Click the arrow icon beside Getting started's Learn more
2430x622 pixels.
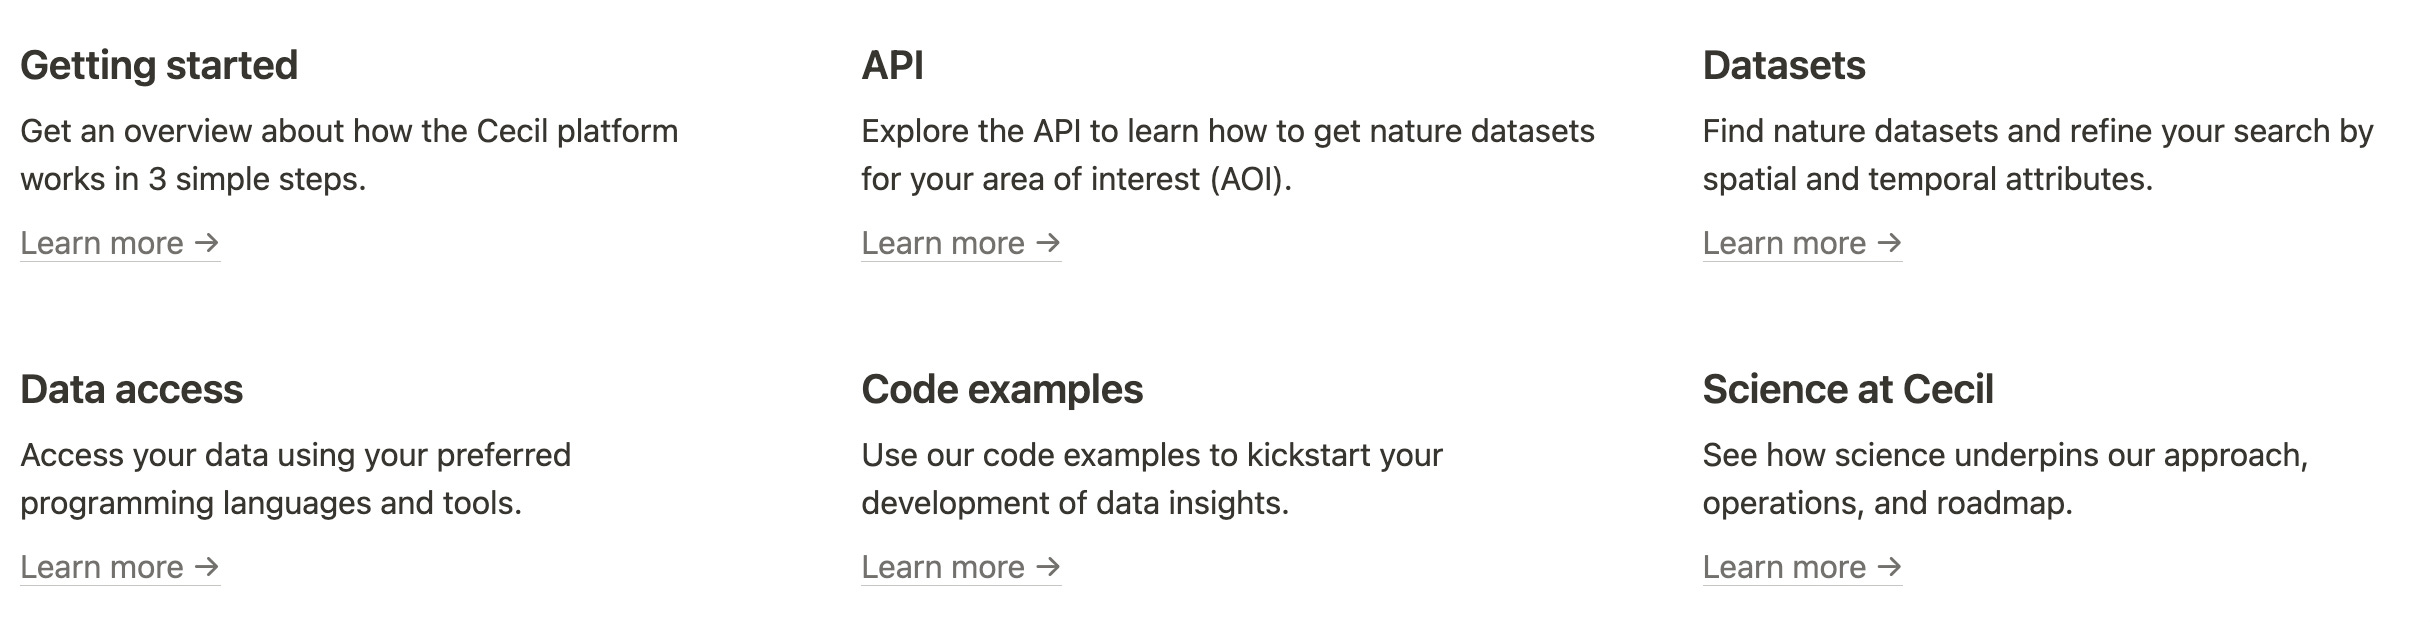click(207, 243)
